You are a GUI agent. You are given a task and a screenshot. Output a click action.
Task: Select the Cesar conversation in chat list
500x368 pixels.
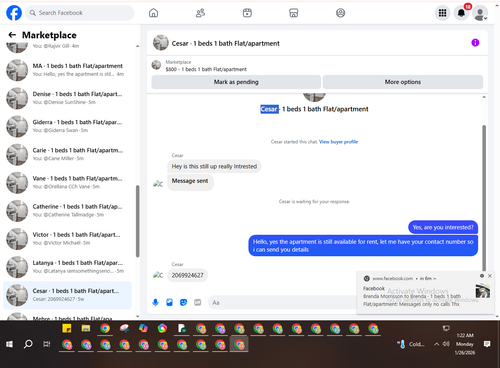click(x=67, y=295)
